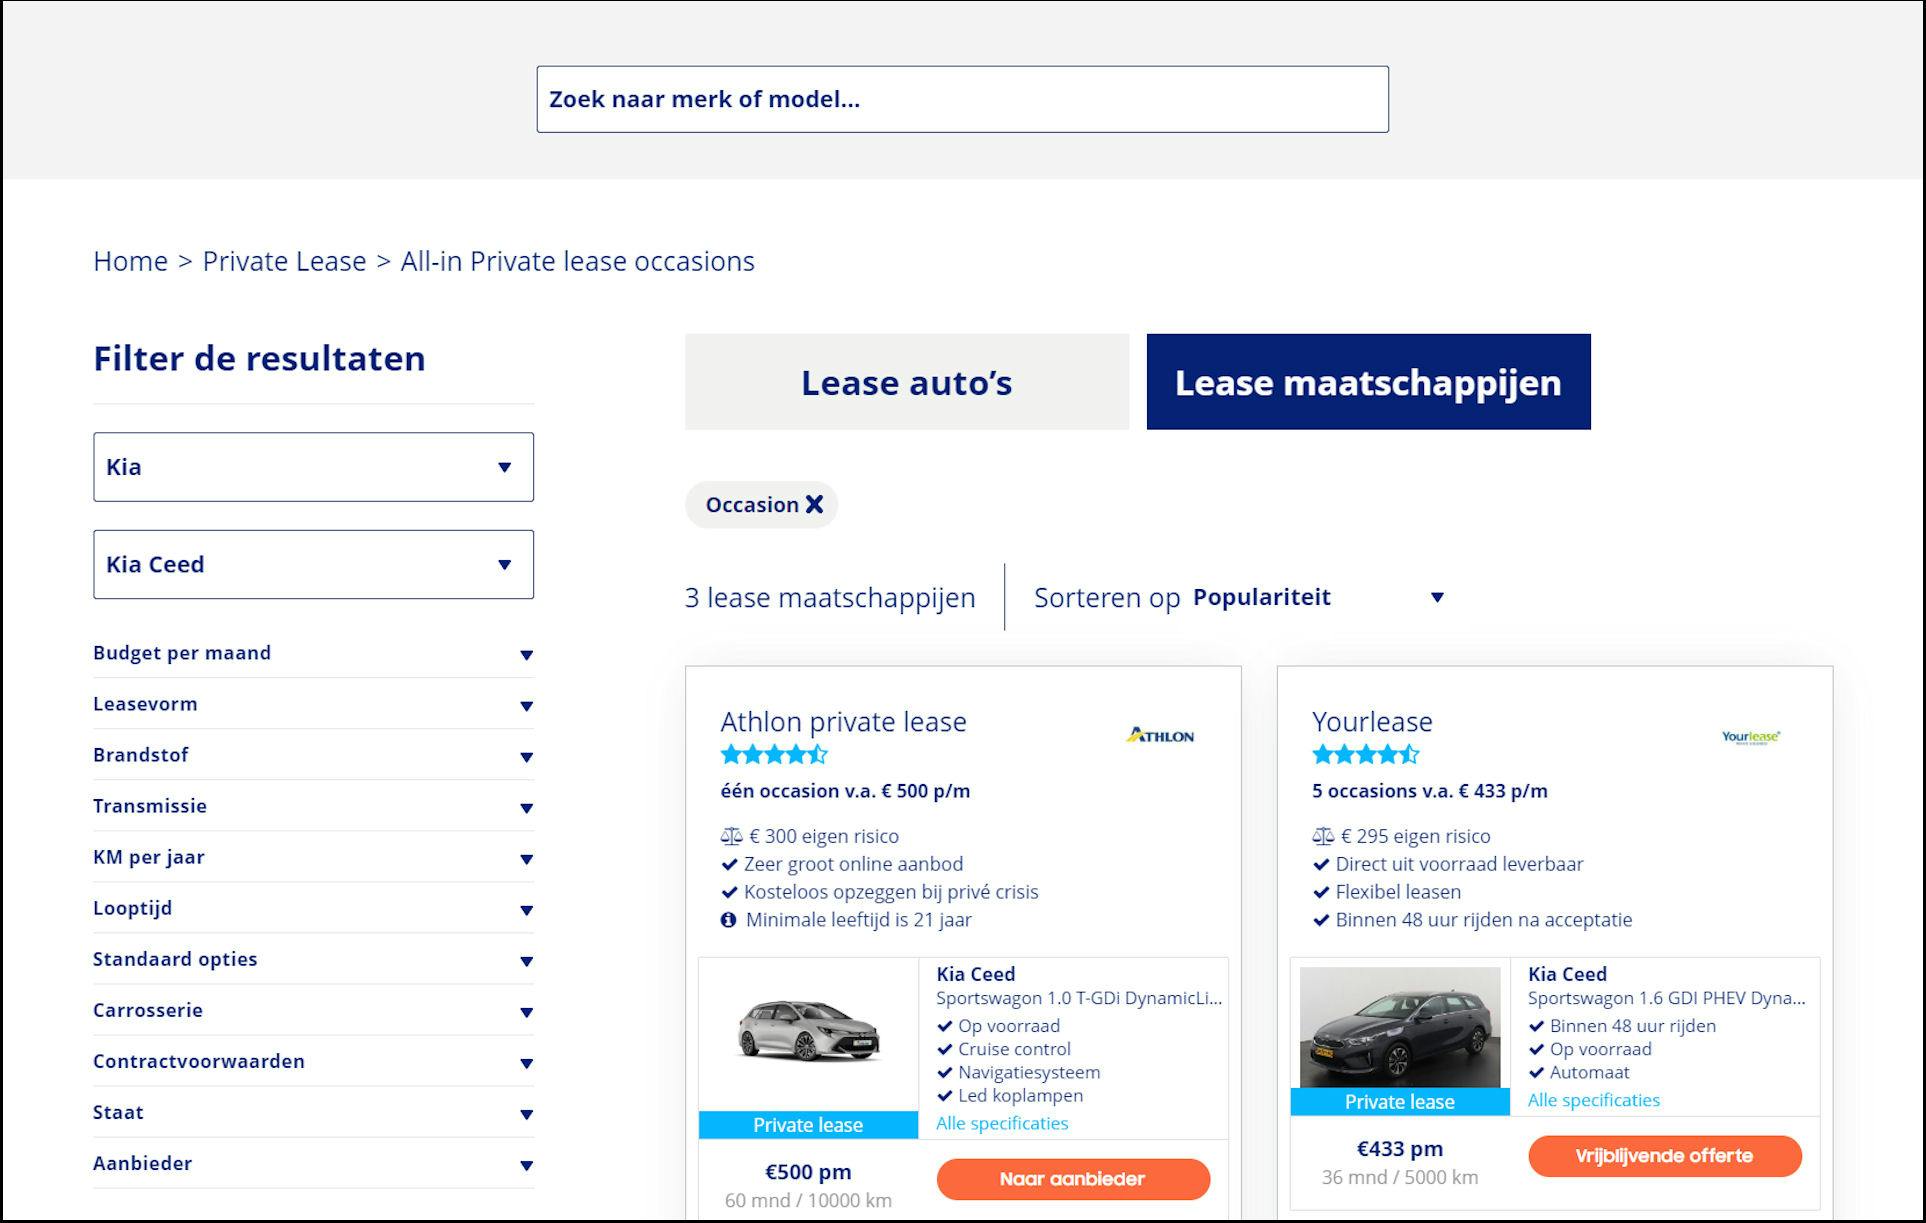Image resolution: width=1926 pixels, height=1223 pixels.
Task: Select the Lease maatschappijen tab
Action: click(1367, 382)
